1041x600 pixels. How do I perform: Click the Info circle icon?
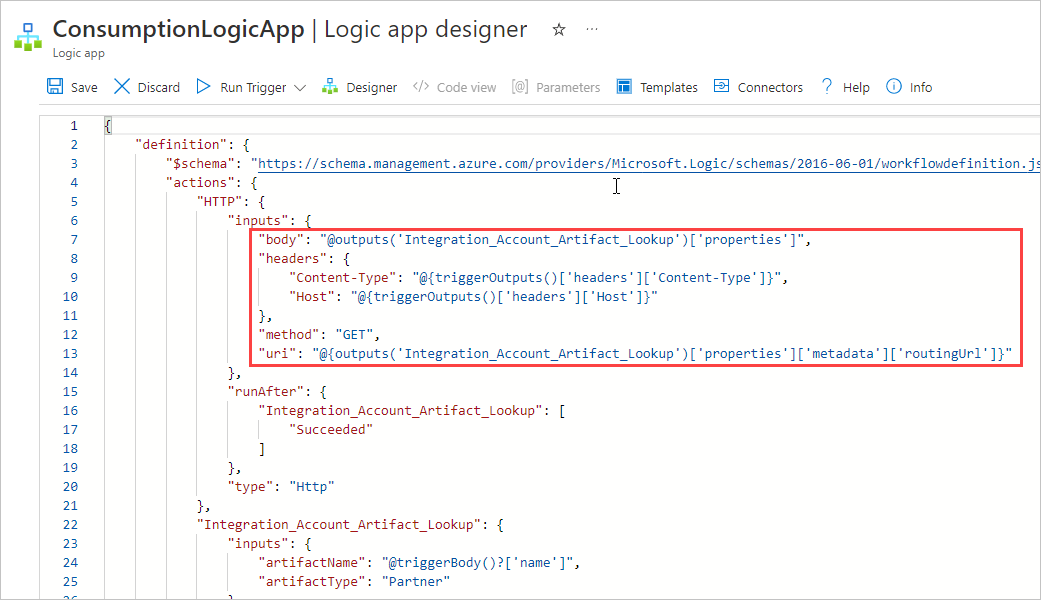click(894, 86)
